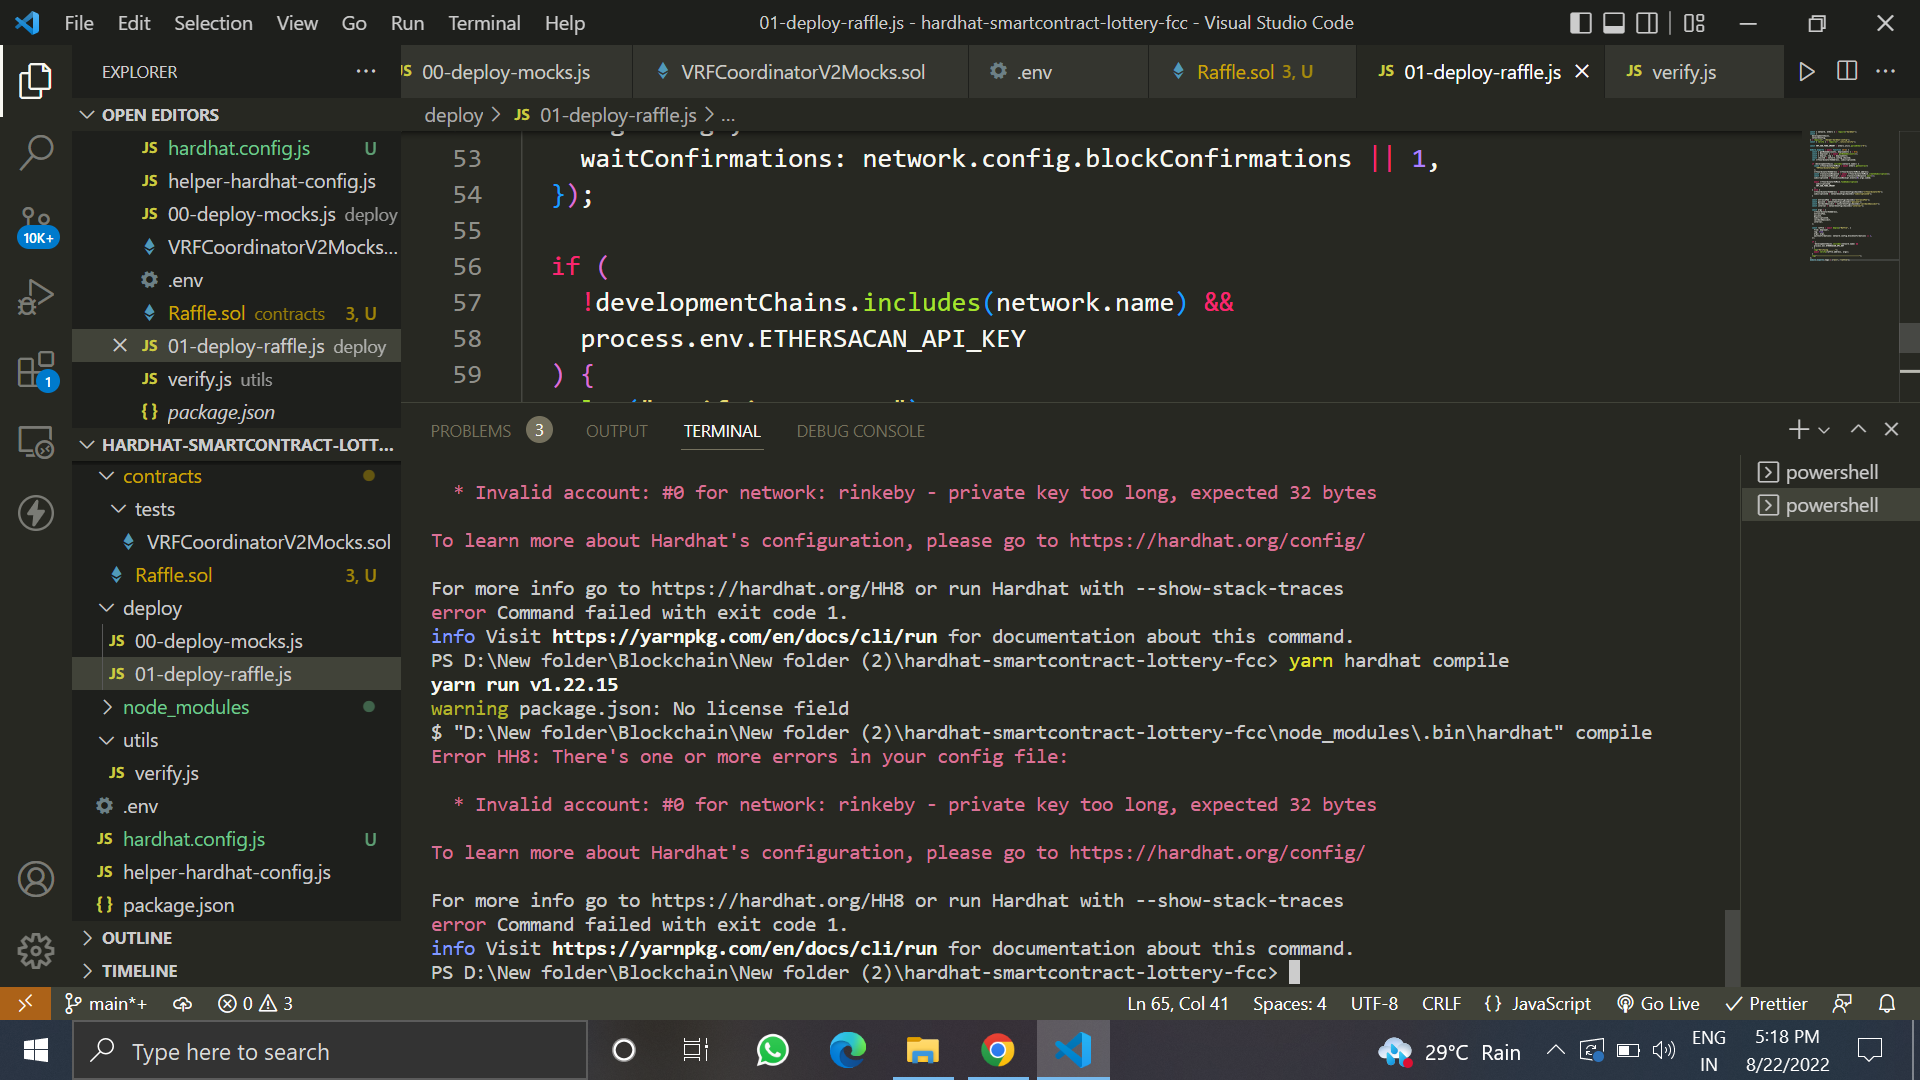Open the Thunder Client lightning icon
The width and height of the screenshot is (1920, 1080).
click(36, 513)
